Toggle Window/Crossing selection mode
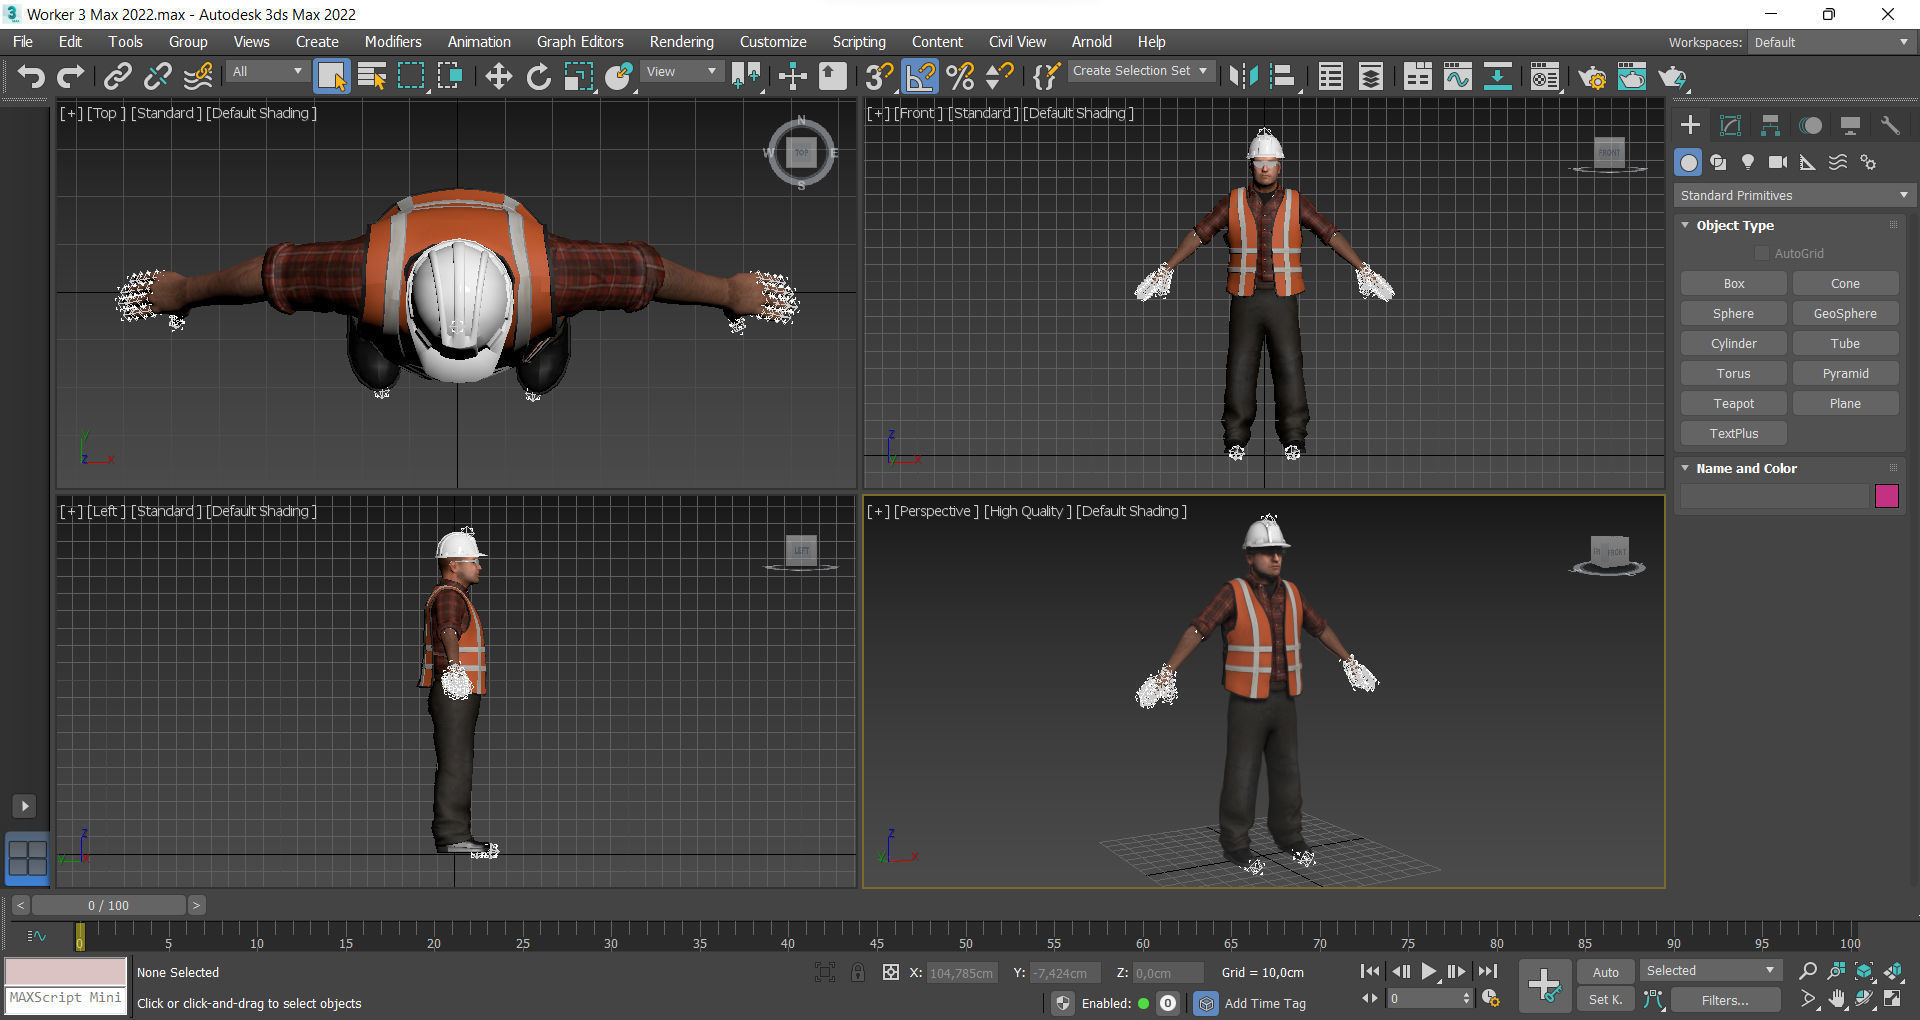1920x1020 pixels. click(450, 77)
